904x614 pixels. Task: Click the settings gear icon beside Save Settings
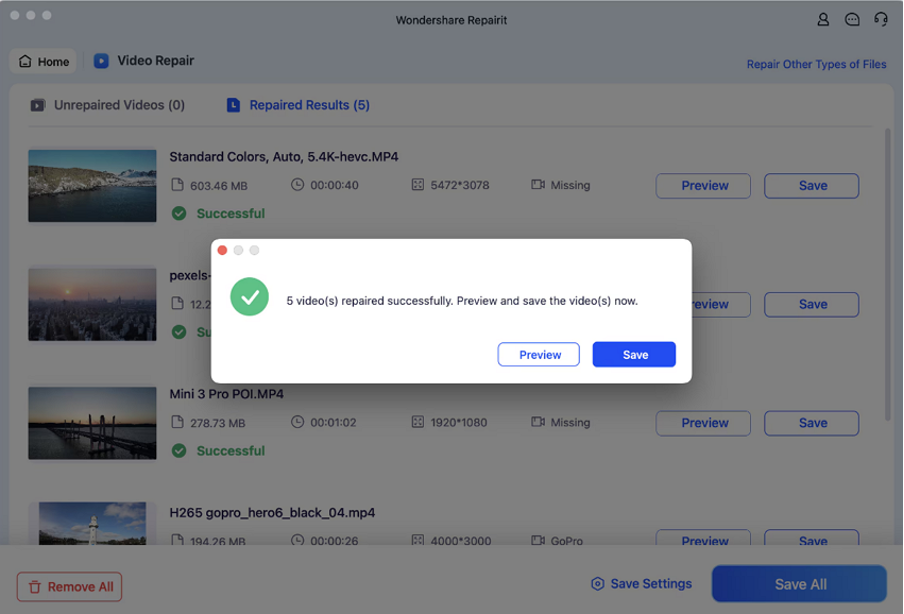(x=597, y=584)
